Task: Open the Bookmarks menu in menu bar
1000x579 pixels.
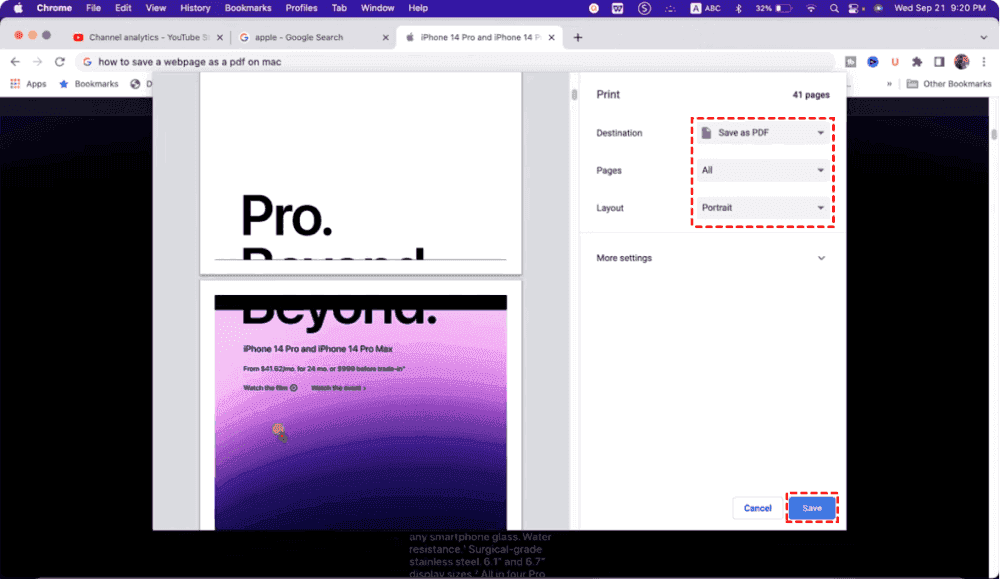Action: [248, 8]
